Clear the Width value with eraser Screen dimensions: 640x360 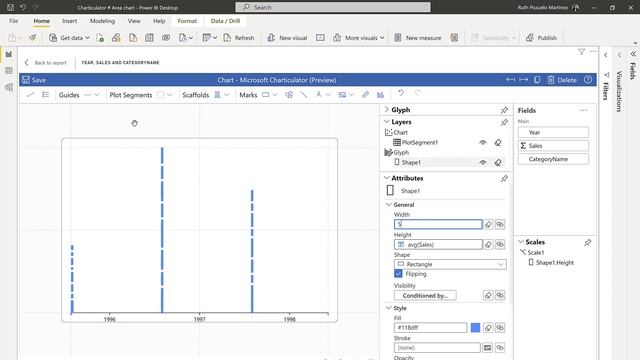pos(488,224)
